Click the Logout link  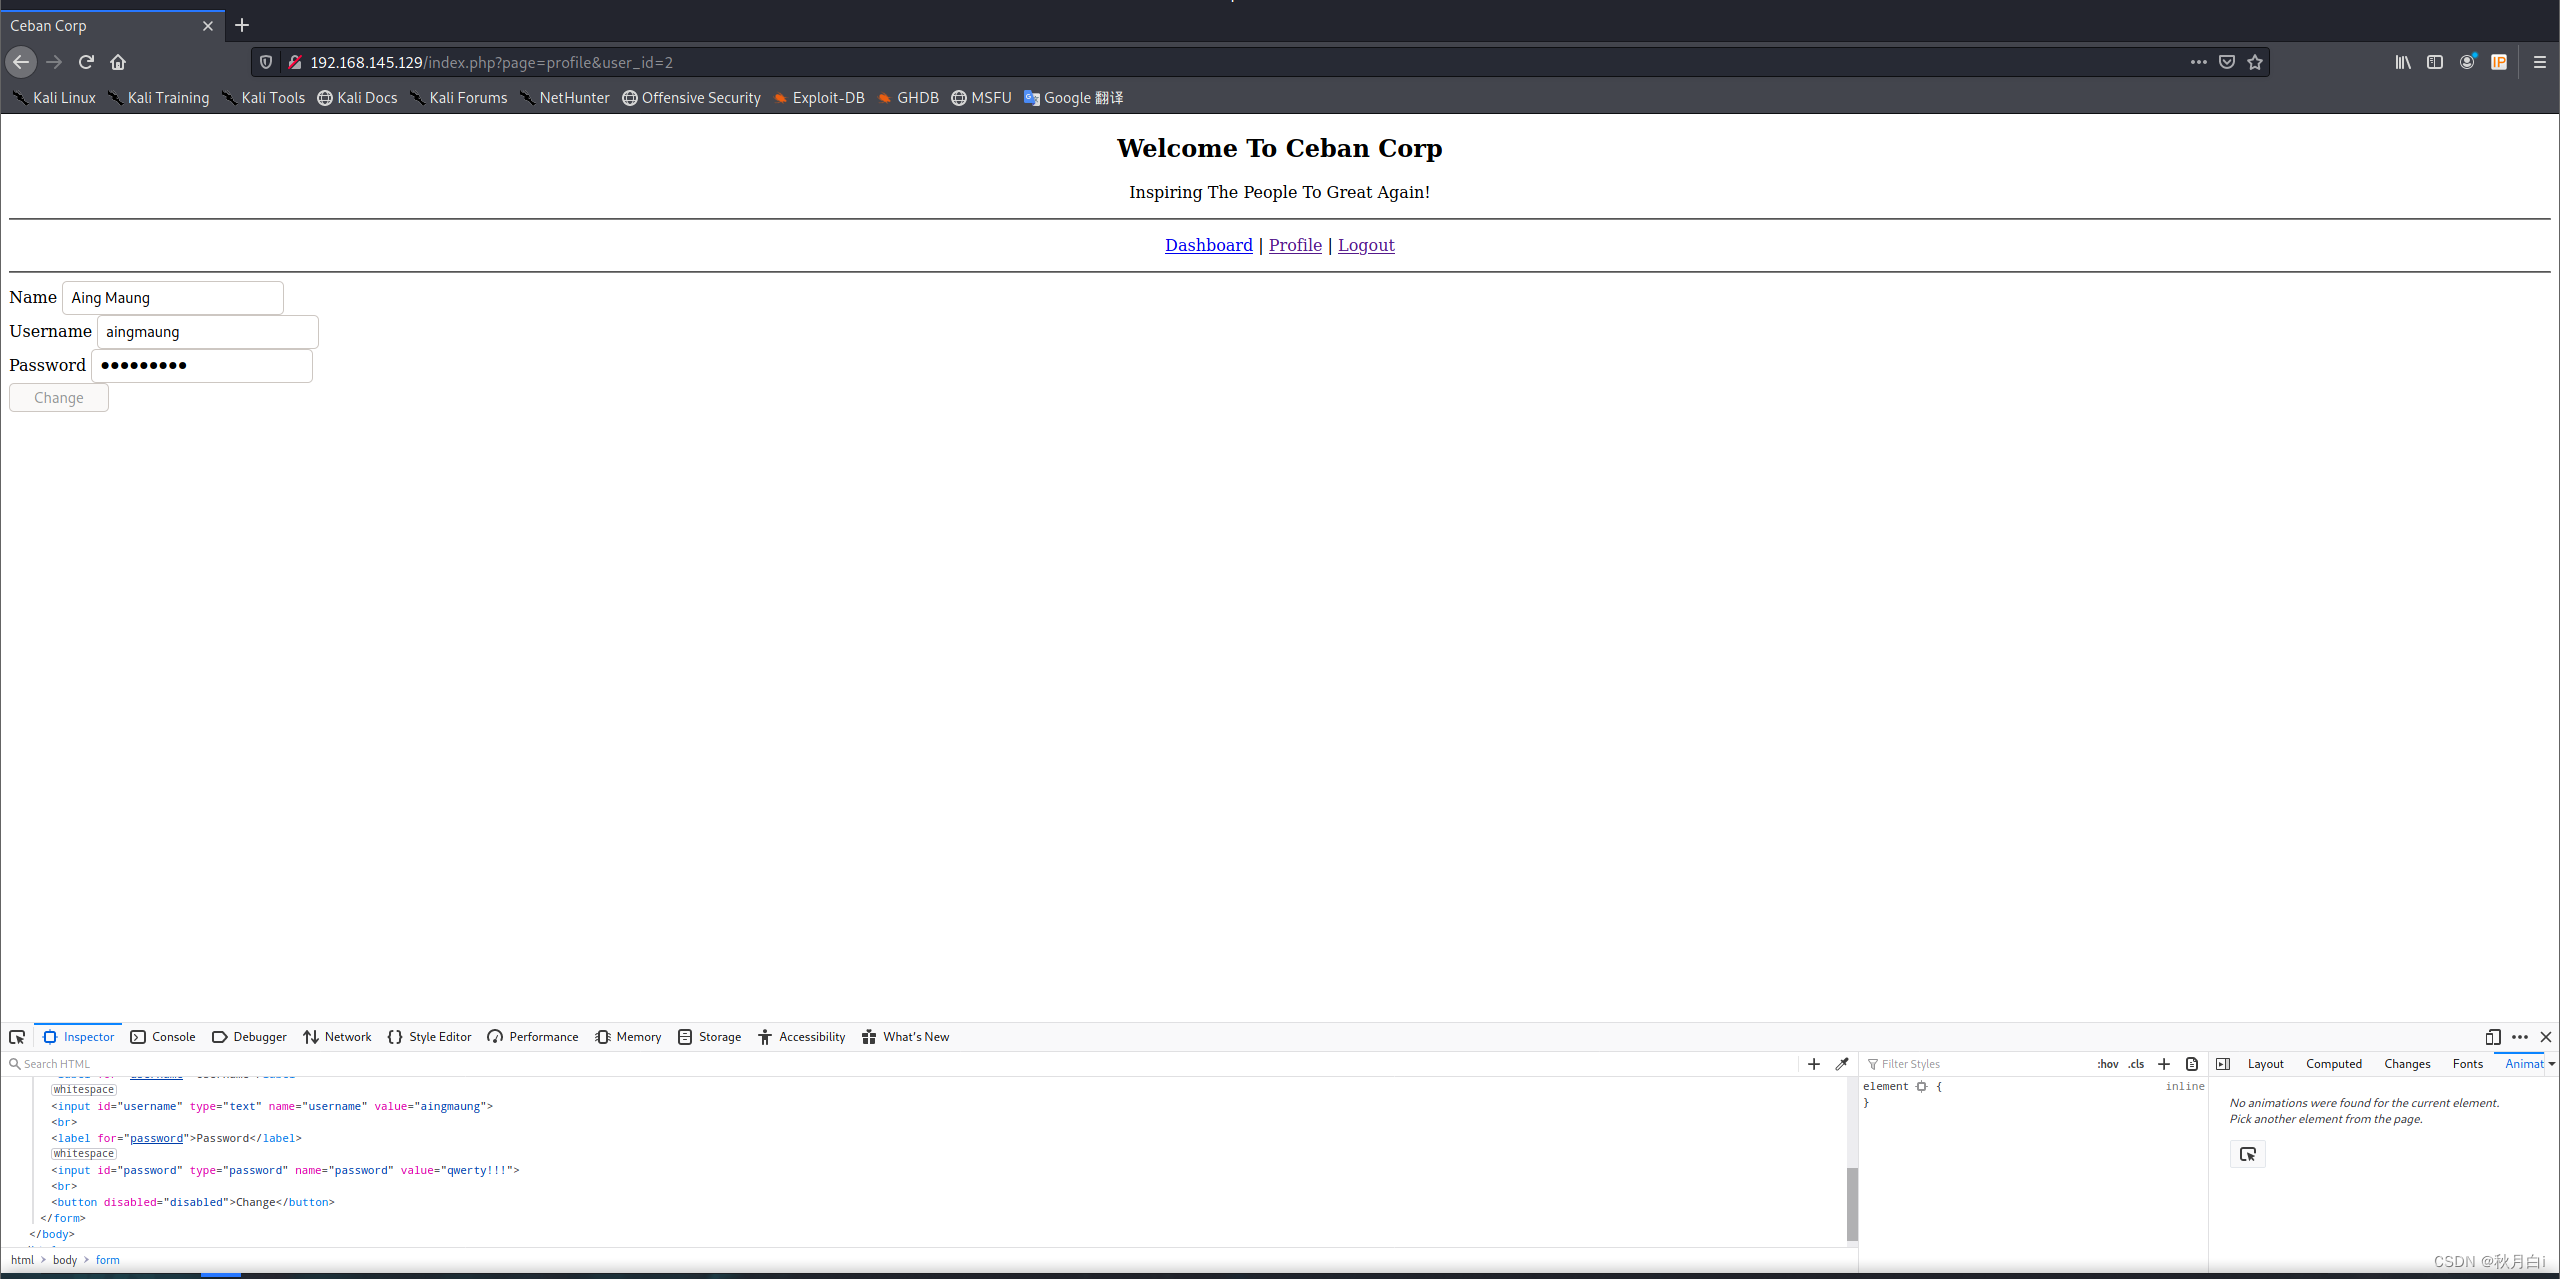click(1365, 245)
